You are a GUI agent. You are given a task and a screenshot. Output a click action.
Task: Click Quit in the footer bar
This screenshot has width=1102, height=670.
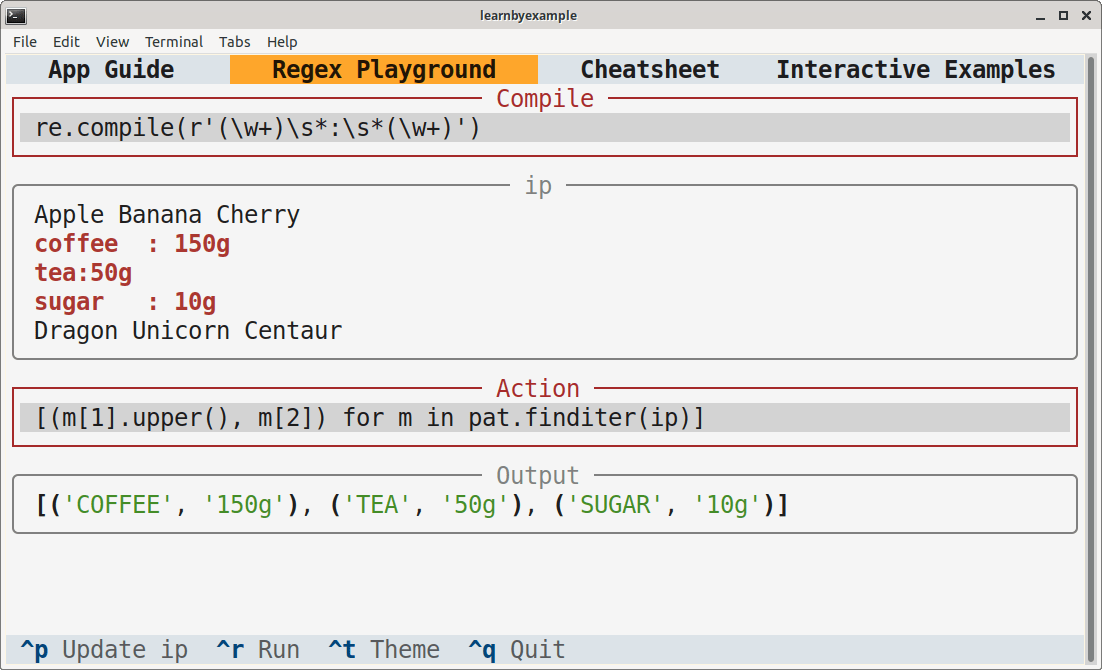[x=518, y=650]
